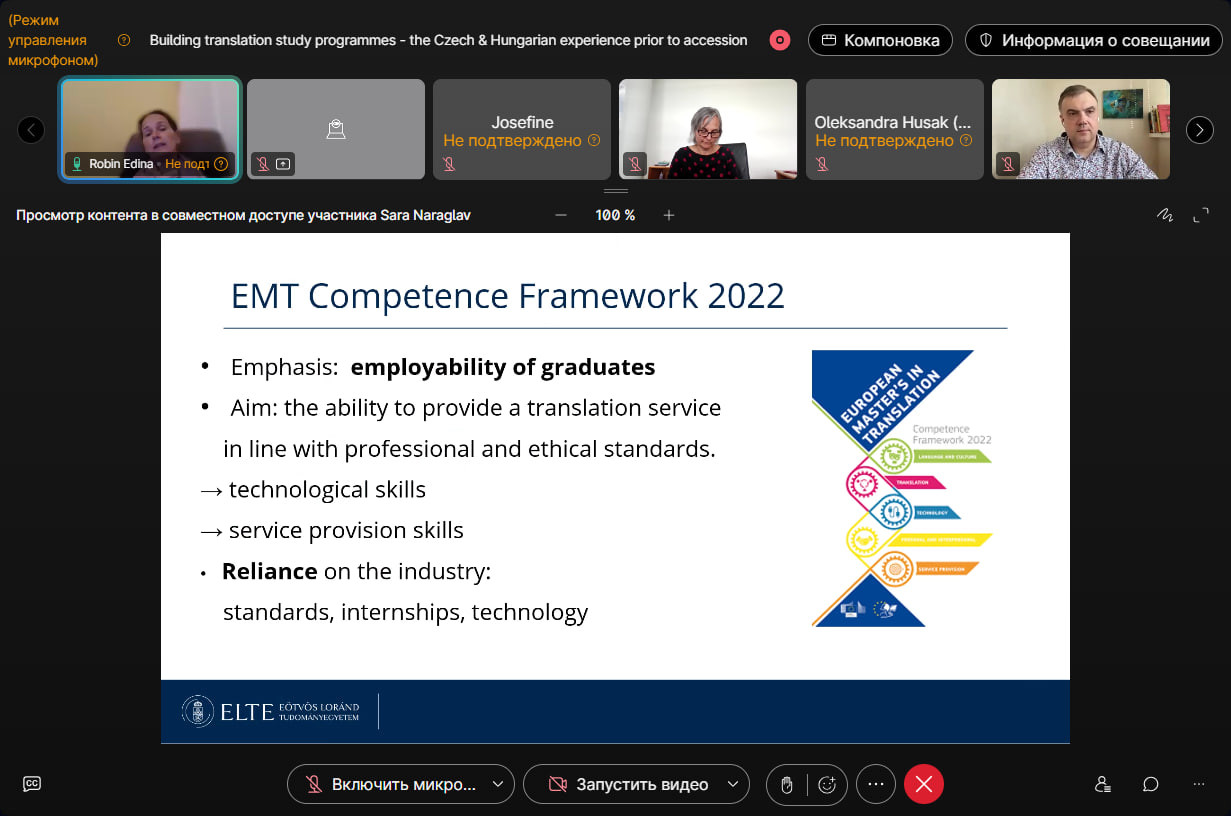Image resolution: width=1231 pixels, height=816 pixels.
Task: Leave the meeting with the red X button
Action: (924, 784)
